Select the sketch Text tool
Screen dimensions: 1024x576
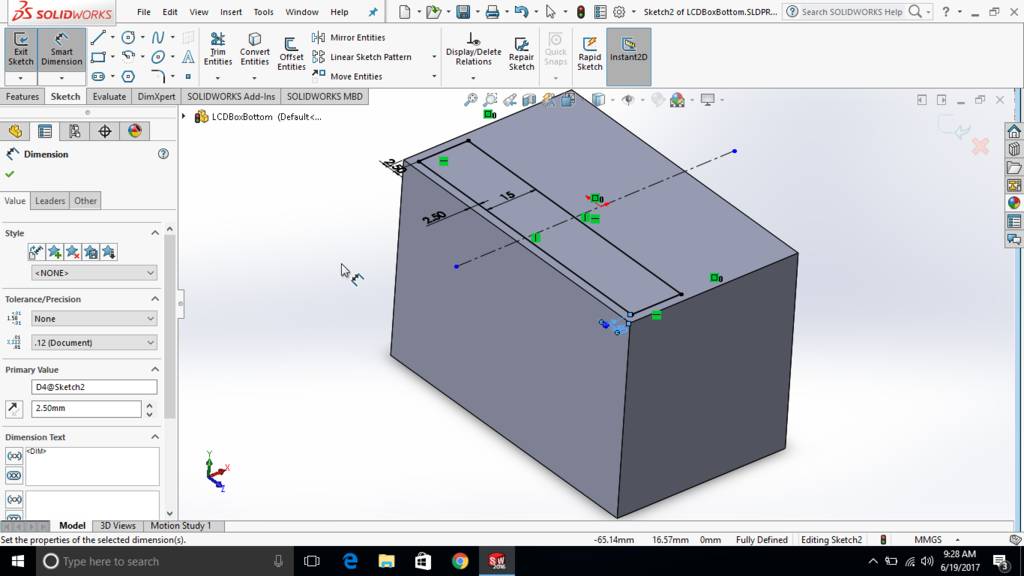[188, 57]
